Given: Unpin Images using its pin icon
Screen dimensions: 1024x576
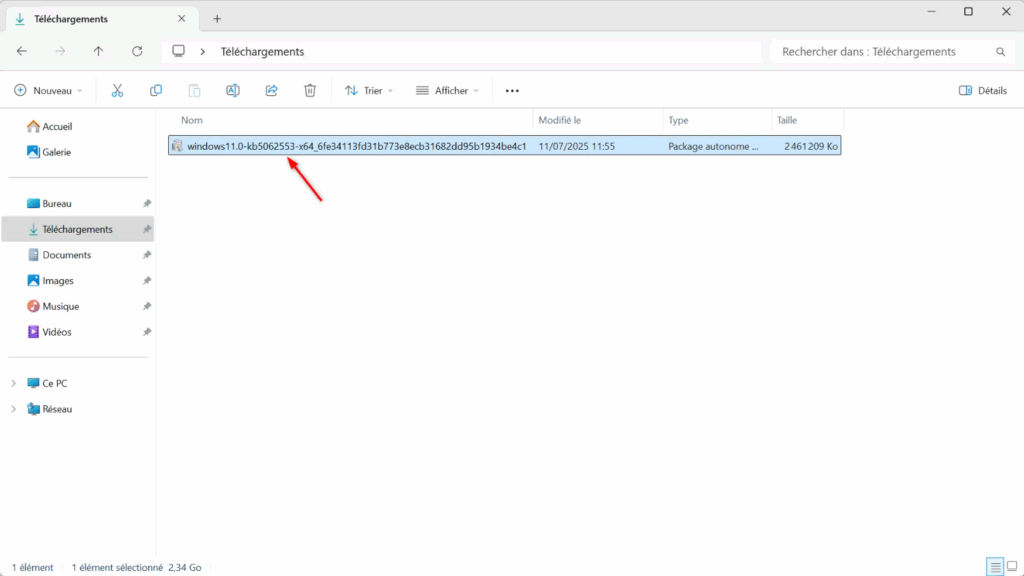Looking at the screenshot, I should click(x=147, y=281).
